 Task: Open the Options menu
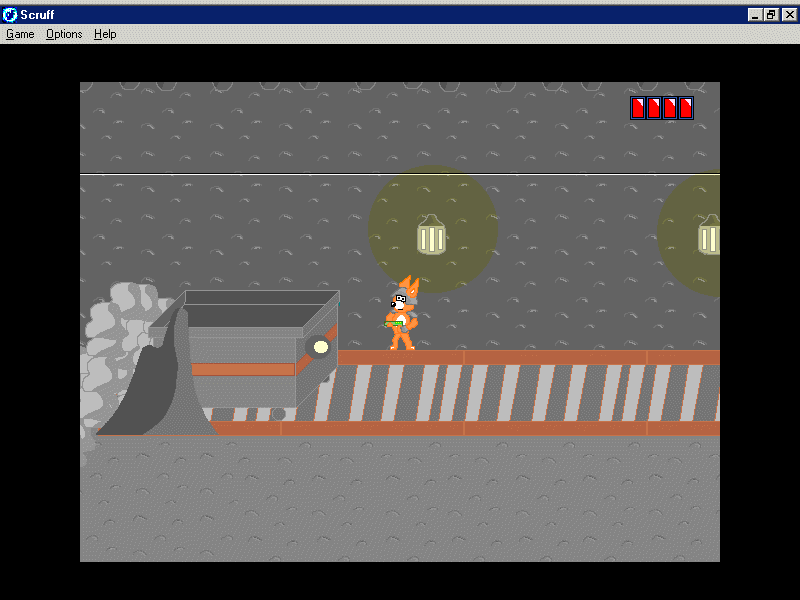coord(64,34)
